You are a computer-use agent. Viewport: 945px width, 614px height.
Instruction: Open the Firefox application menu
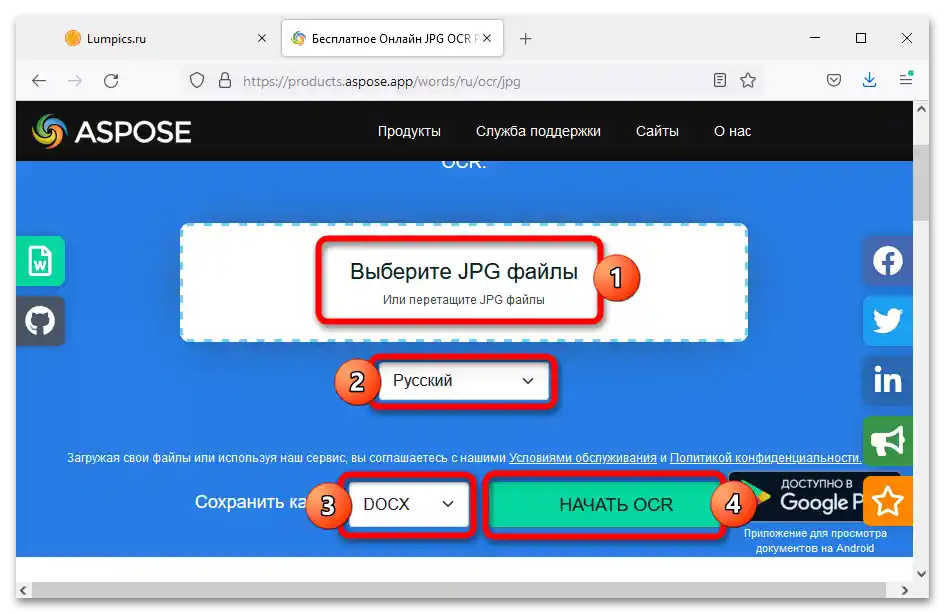[906, 79]
